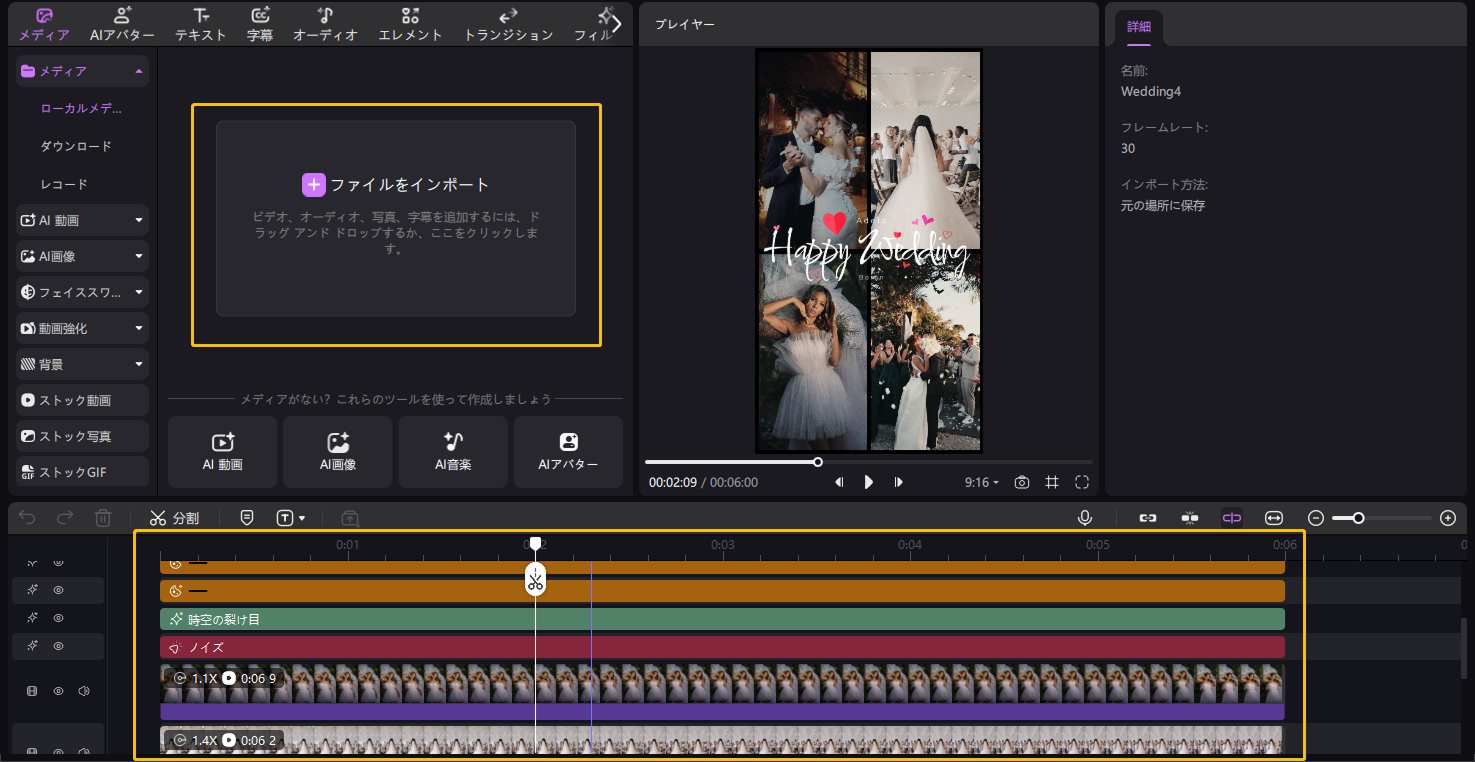Take a snapshot with the camera icon
Screen dimensions: 1475x762
[1021, 482]
